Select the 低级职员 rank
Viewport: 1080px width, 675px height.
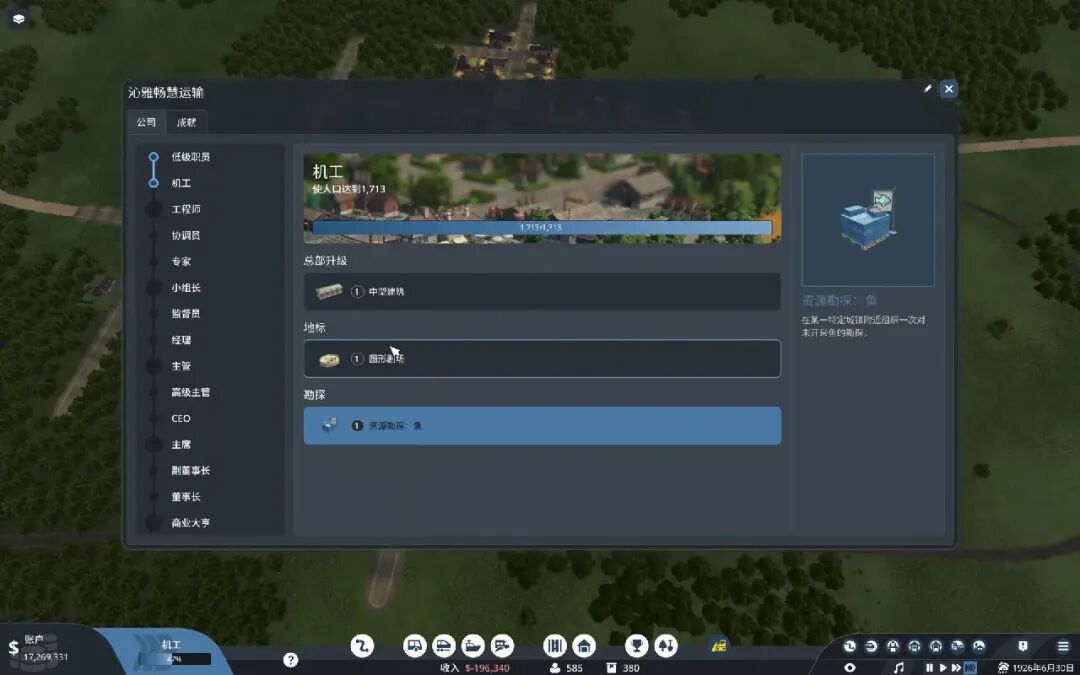[x=191, y=156]
